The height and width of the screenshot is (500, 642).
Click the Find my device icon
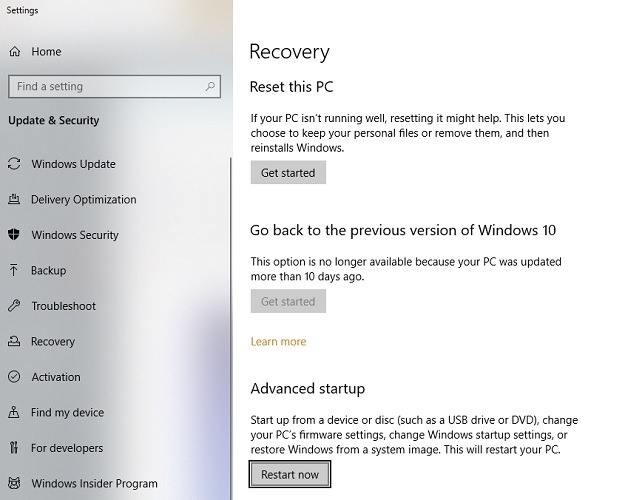14,412
